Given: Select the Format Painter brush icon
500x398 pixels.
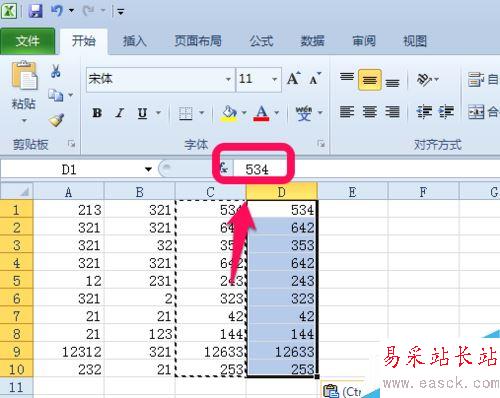Looking at the screenshot, I should [56, 120].
